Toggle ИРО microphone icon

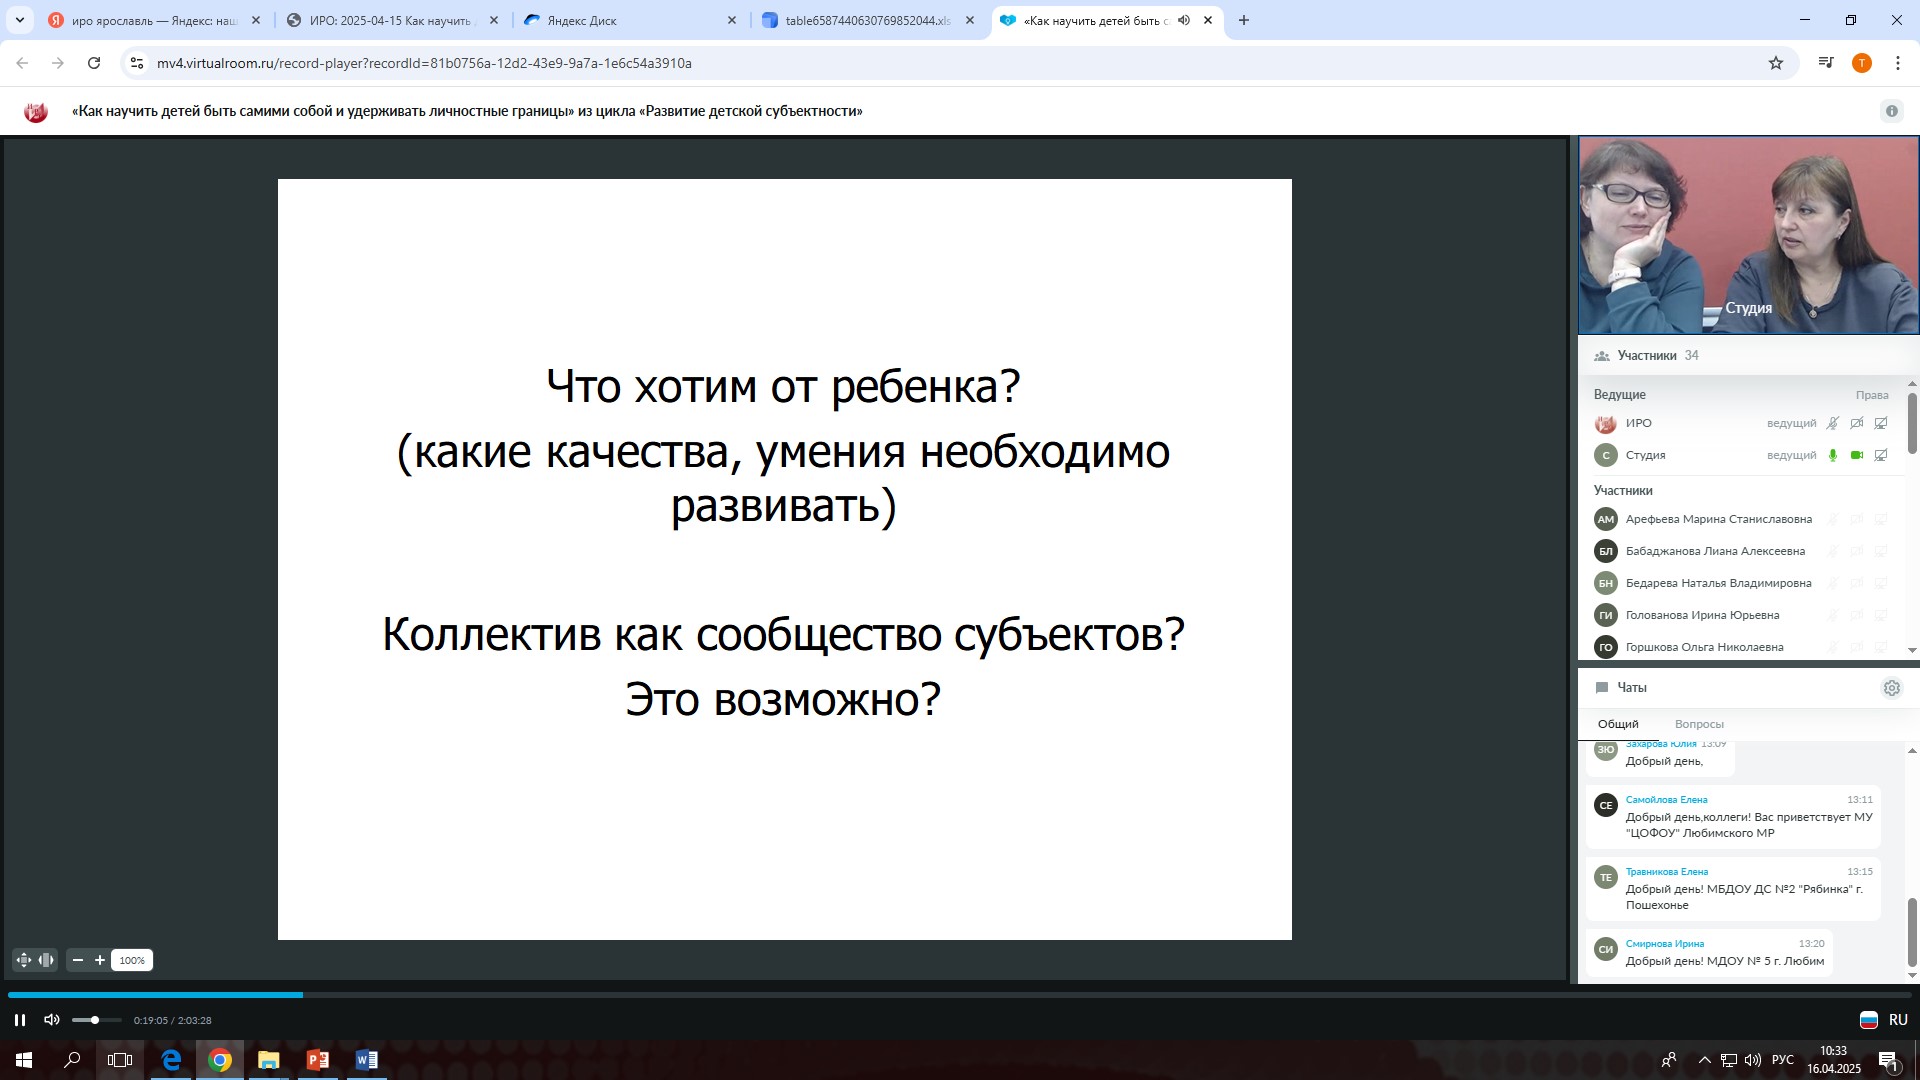1833,423
